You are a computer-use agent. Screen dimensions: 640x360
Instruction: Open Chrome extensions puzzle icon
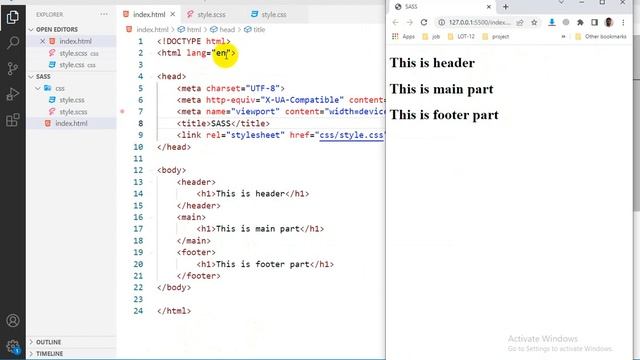[580, 22]
